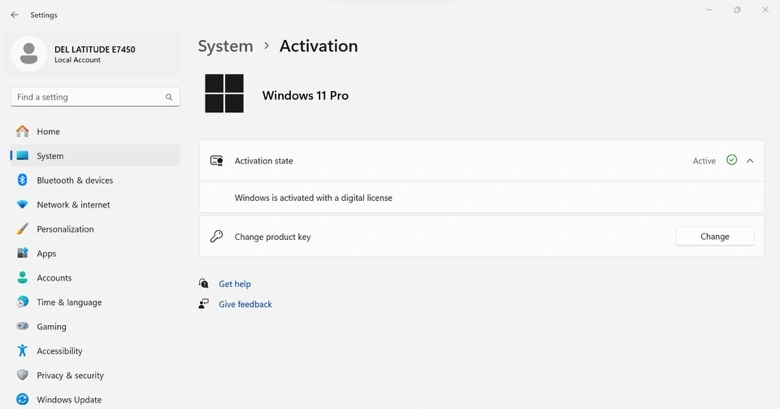Click the Bluetooth icon in sidebar
Screen dimensions: 780x409
tap(22, 180)
